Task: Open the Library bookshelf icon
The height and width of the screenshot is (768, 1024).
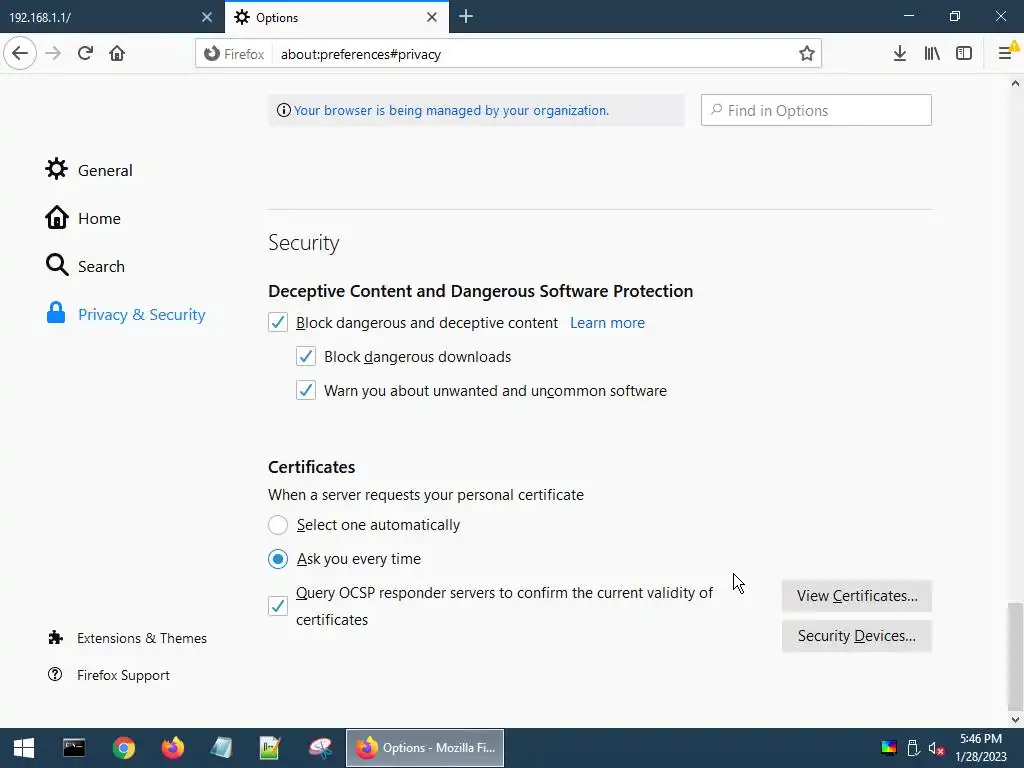Action: [932, 54]
